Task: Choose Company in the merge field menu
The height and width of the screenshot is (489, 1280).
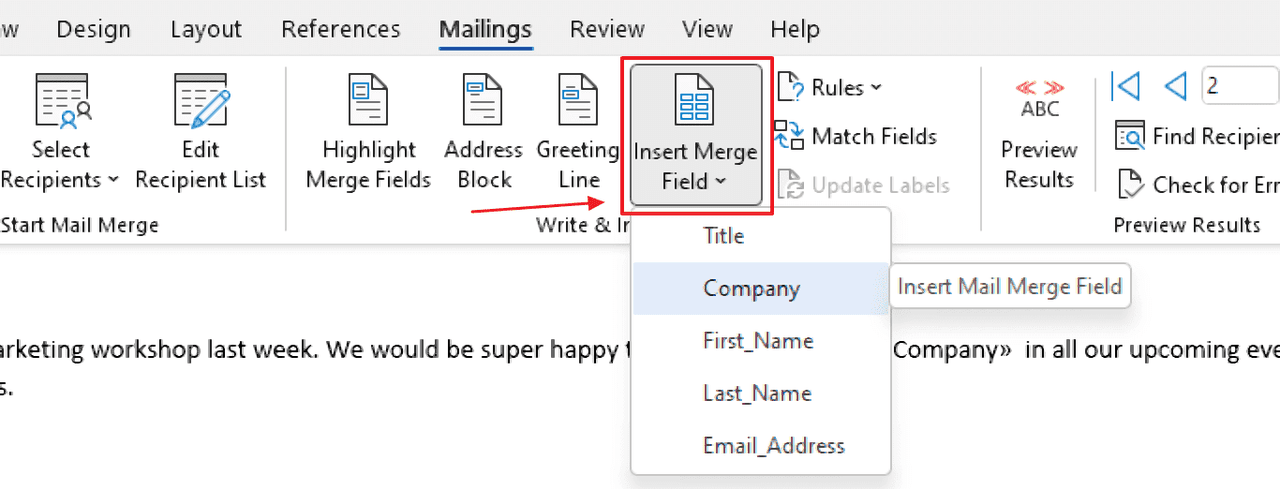Action: tap(751, 289)
